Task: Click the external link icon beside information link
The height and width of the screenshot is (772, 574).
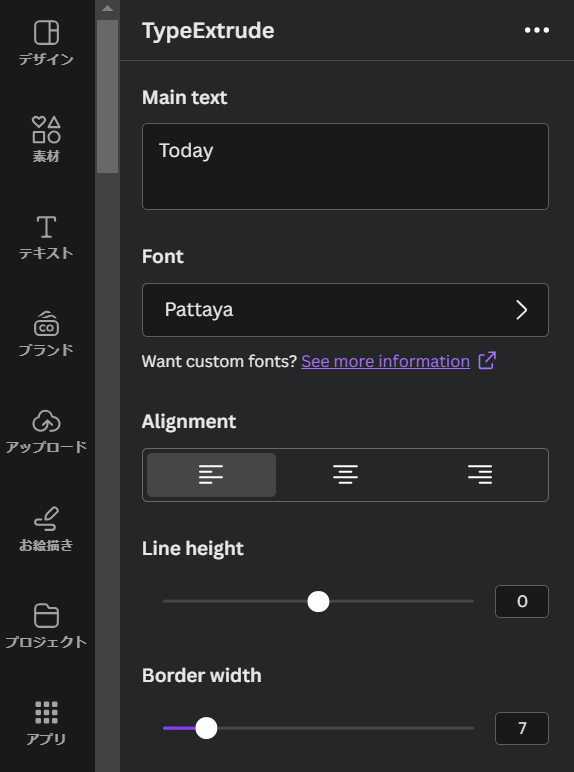Action: (487, 360)
